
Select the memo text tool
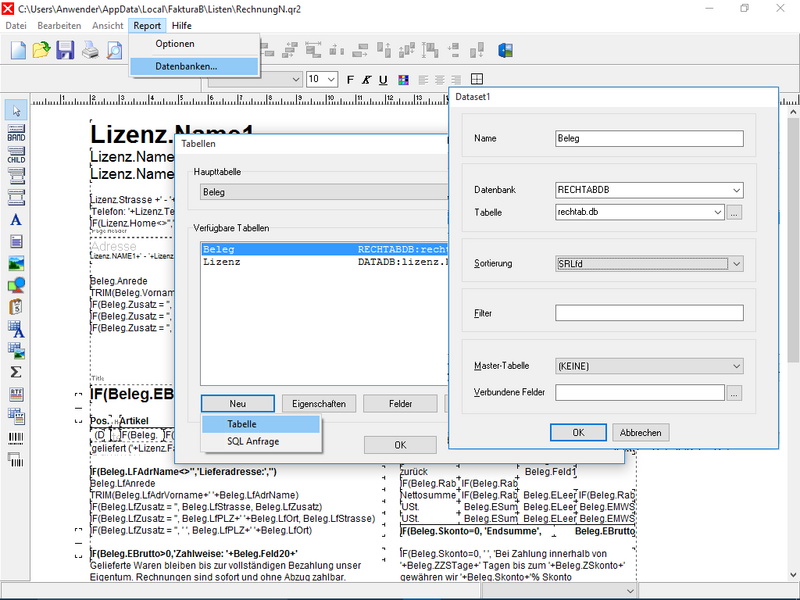tap(16, 242)
